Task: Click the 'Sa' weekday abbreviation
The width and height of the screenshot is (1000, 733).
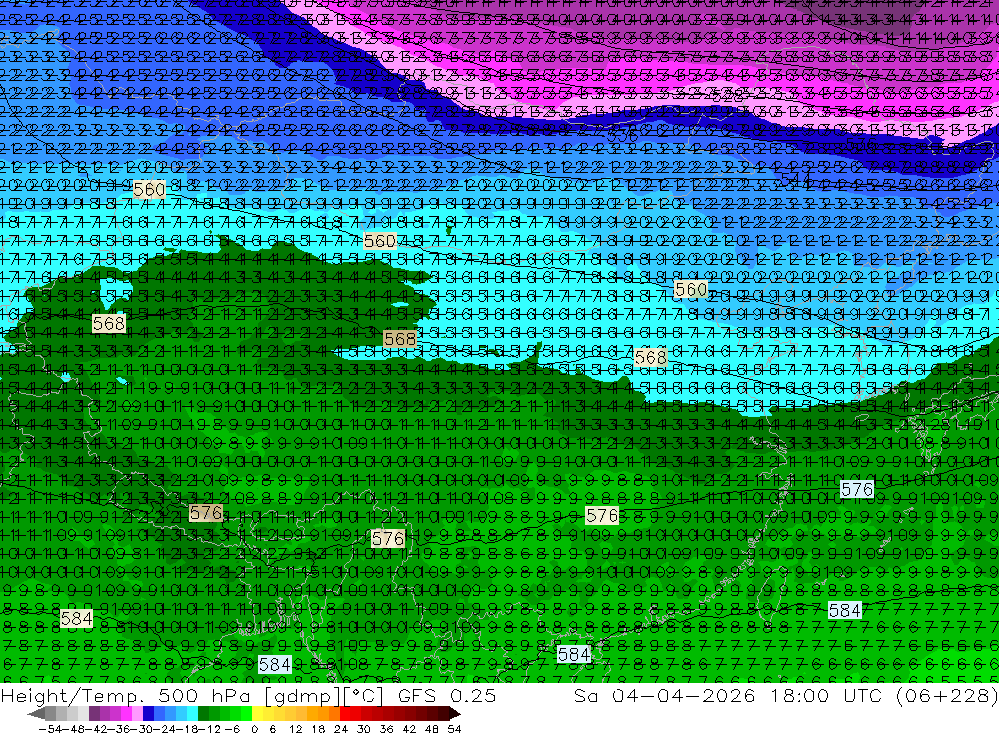Action: (585, 696)
